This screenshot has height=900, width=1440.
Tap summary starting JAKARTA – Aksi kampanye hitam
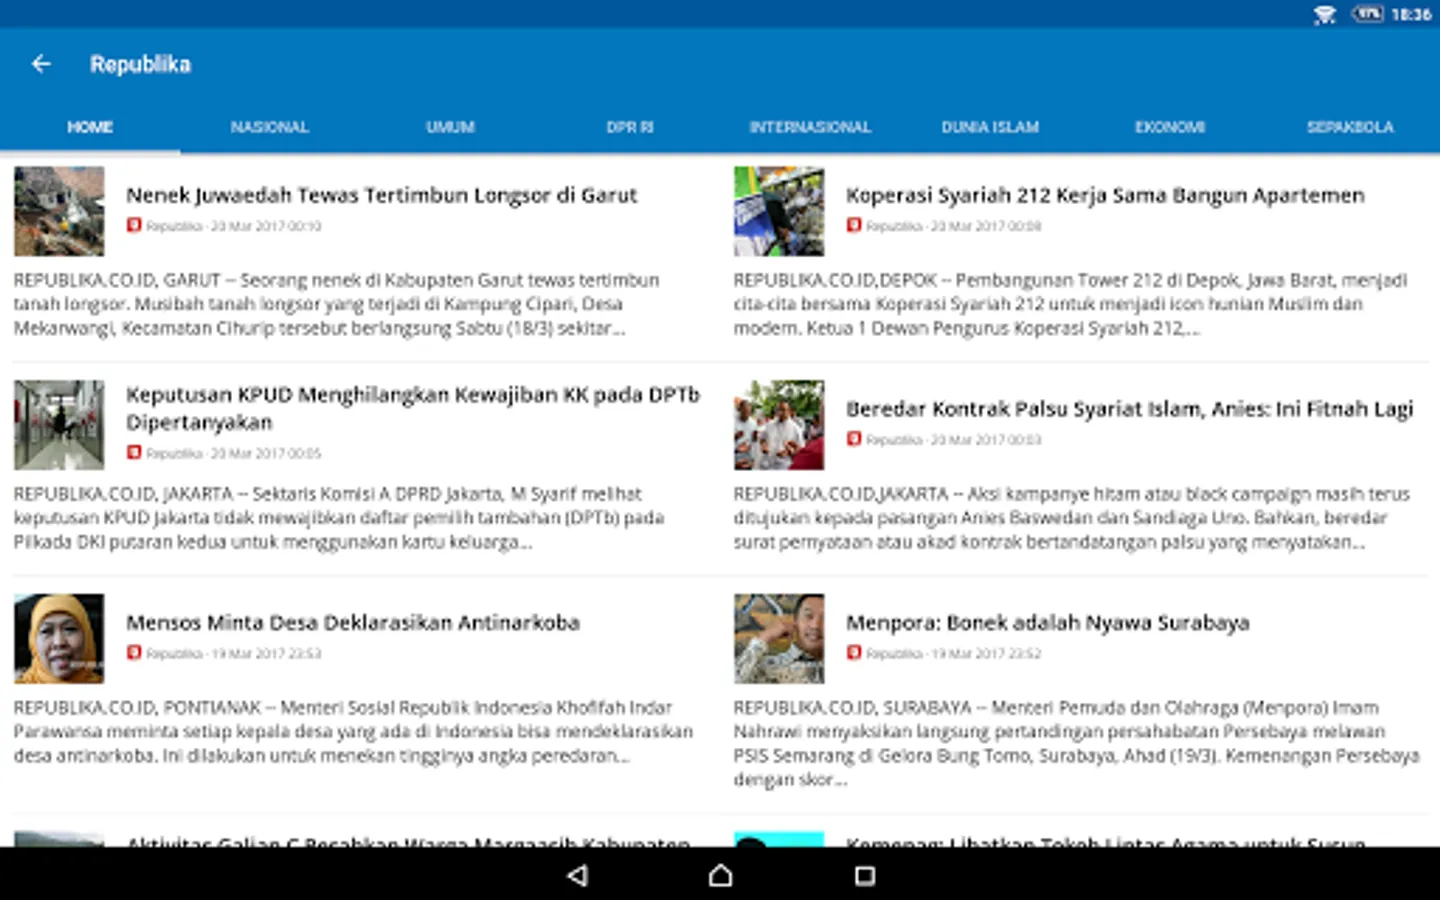pos(1072,518)
